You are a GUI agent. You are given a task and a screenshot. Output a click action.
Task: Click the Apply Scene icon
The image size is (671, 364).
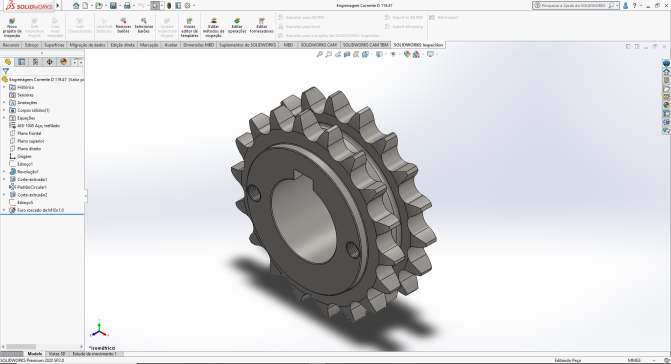point(416,54)
